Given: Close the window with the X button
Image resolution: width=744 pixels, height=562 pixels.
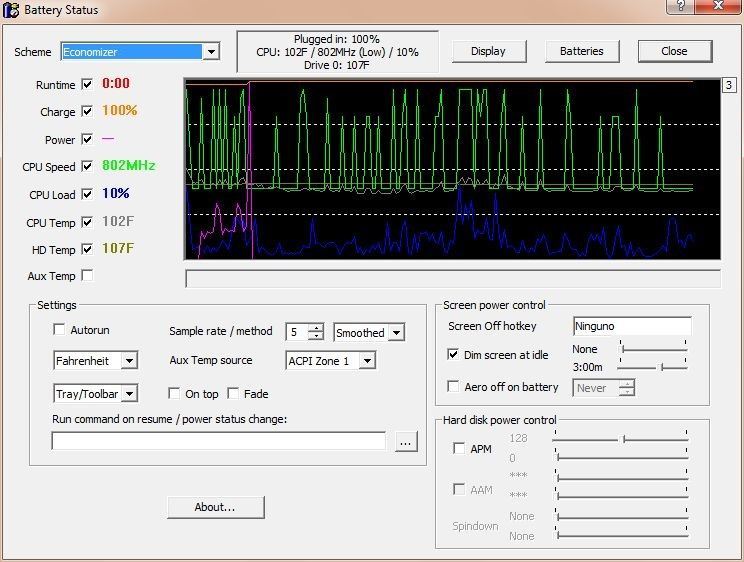Looking at the screenshot, I should point(718,6).
